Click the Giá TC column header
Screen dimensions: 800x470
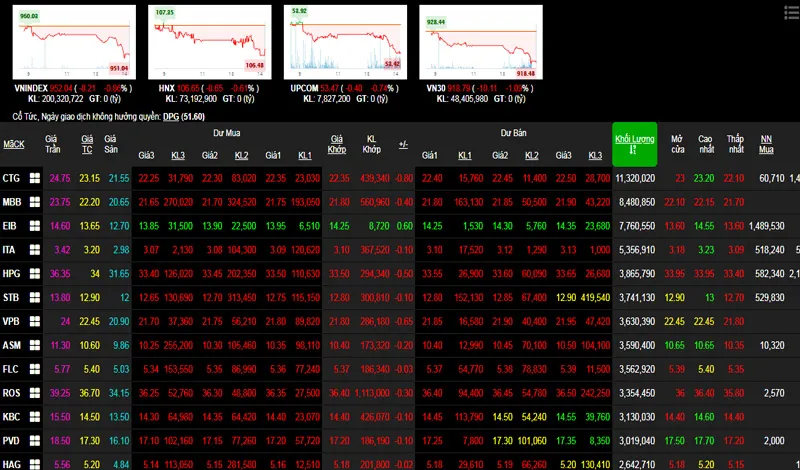pyautogui.click(x=87, y=144)
